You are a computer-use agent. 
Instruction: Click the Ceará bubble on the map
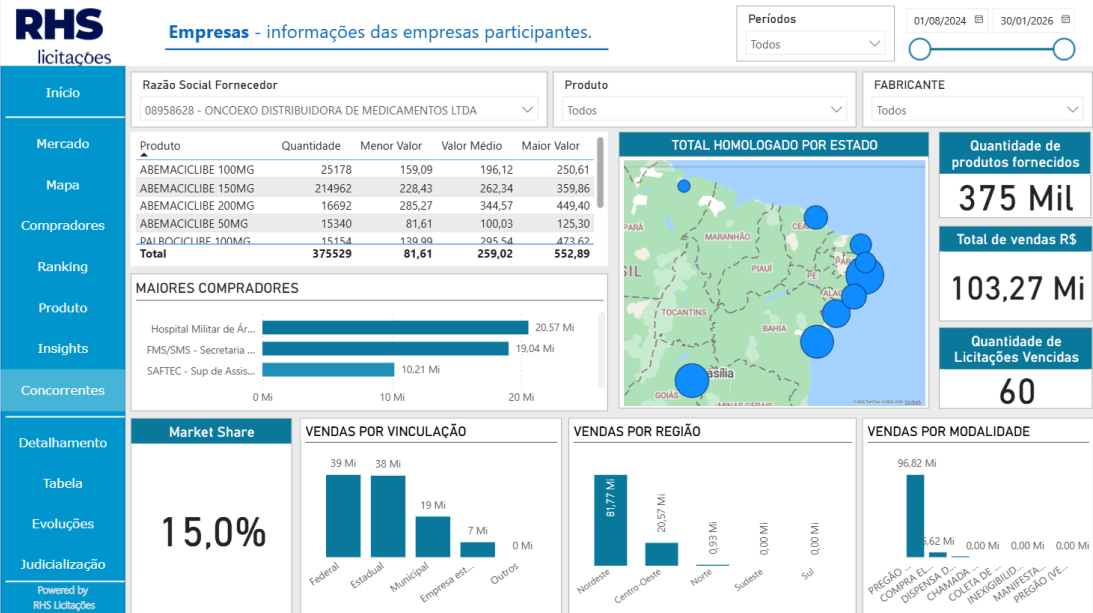(816, 217)
